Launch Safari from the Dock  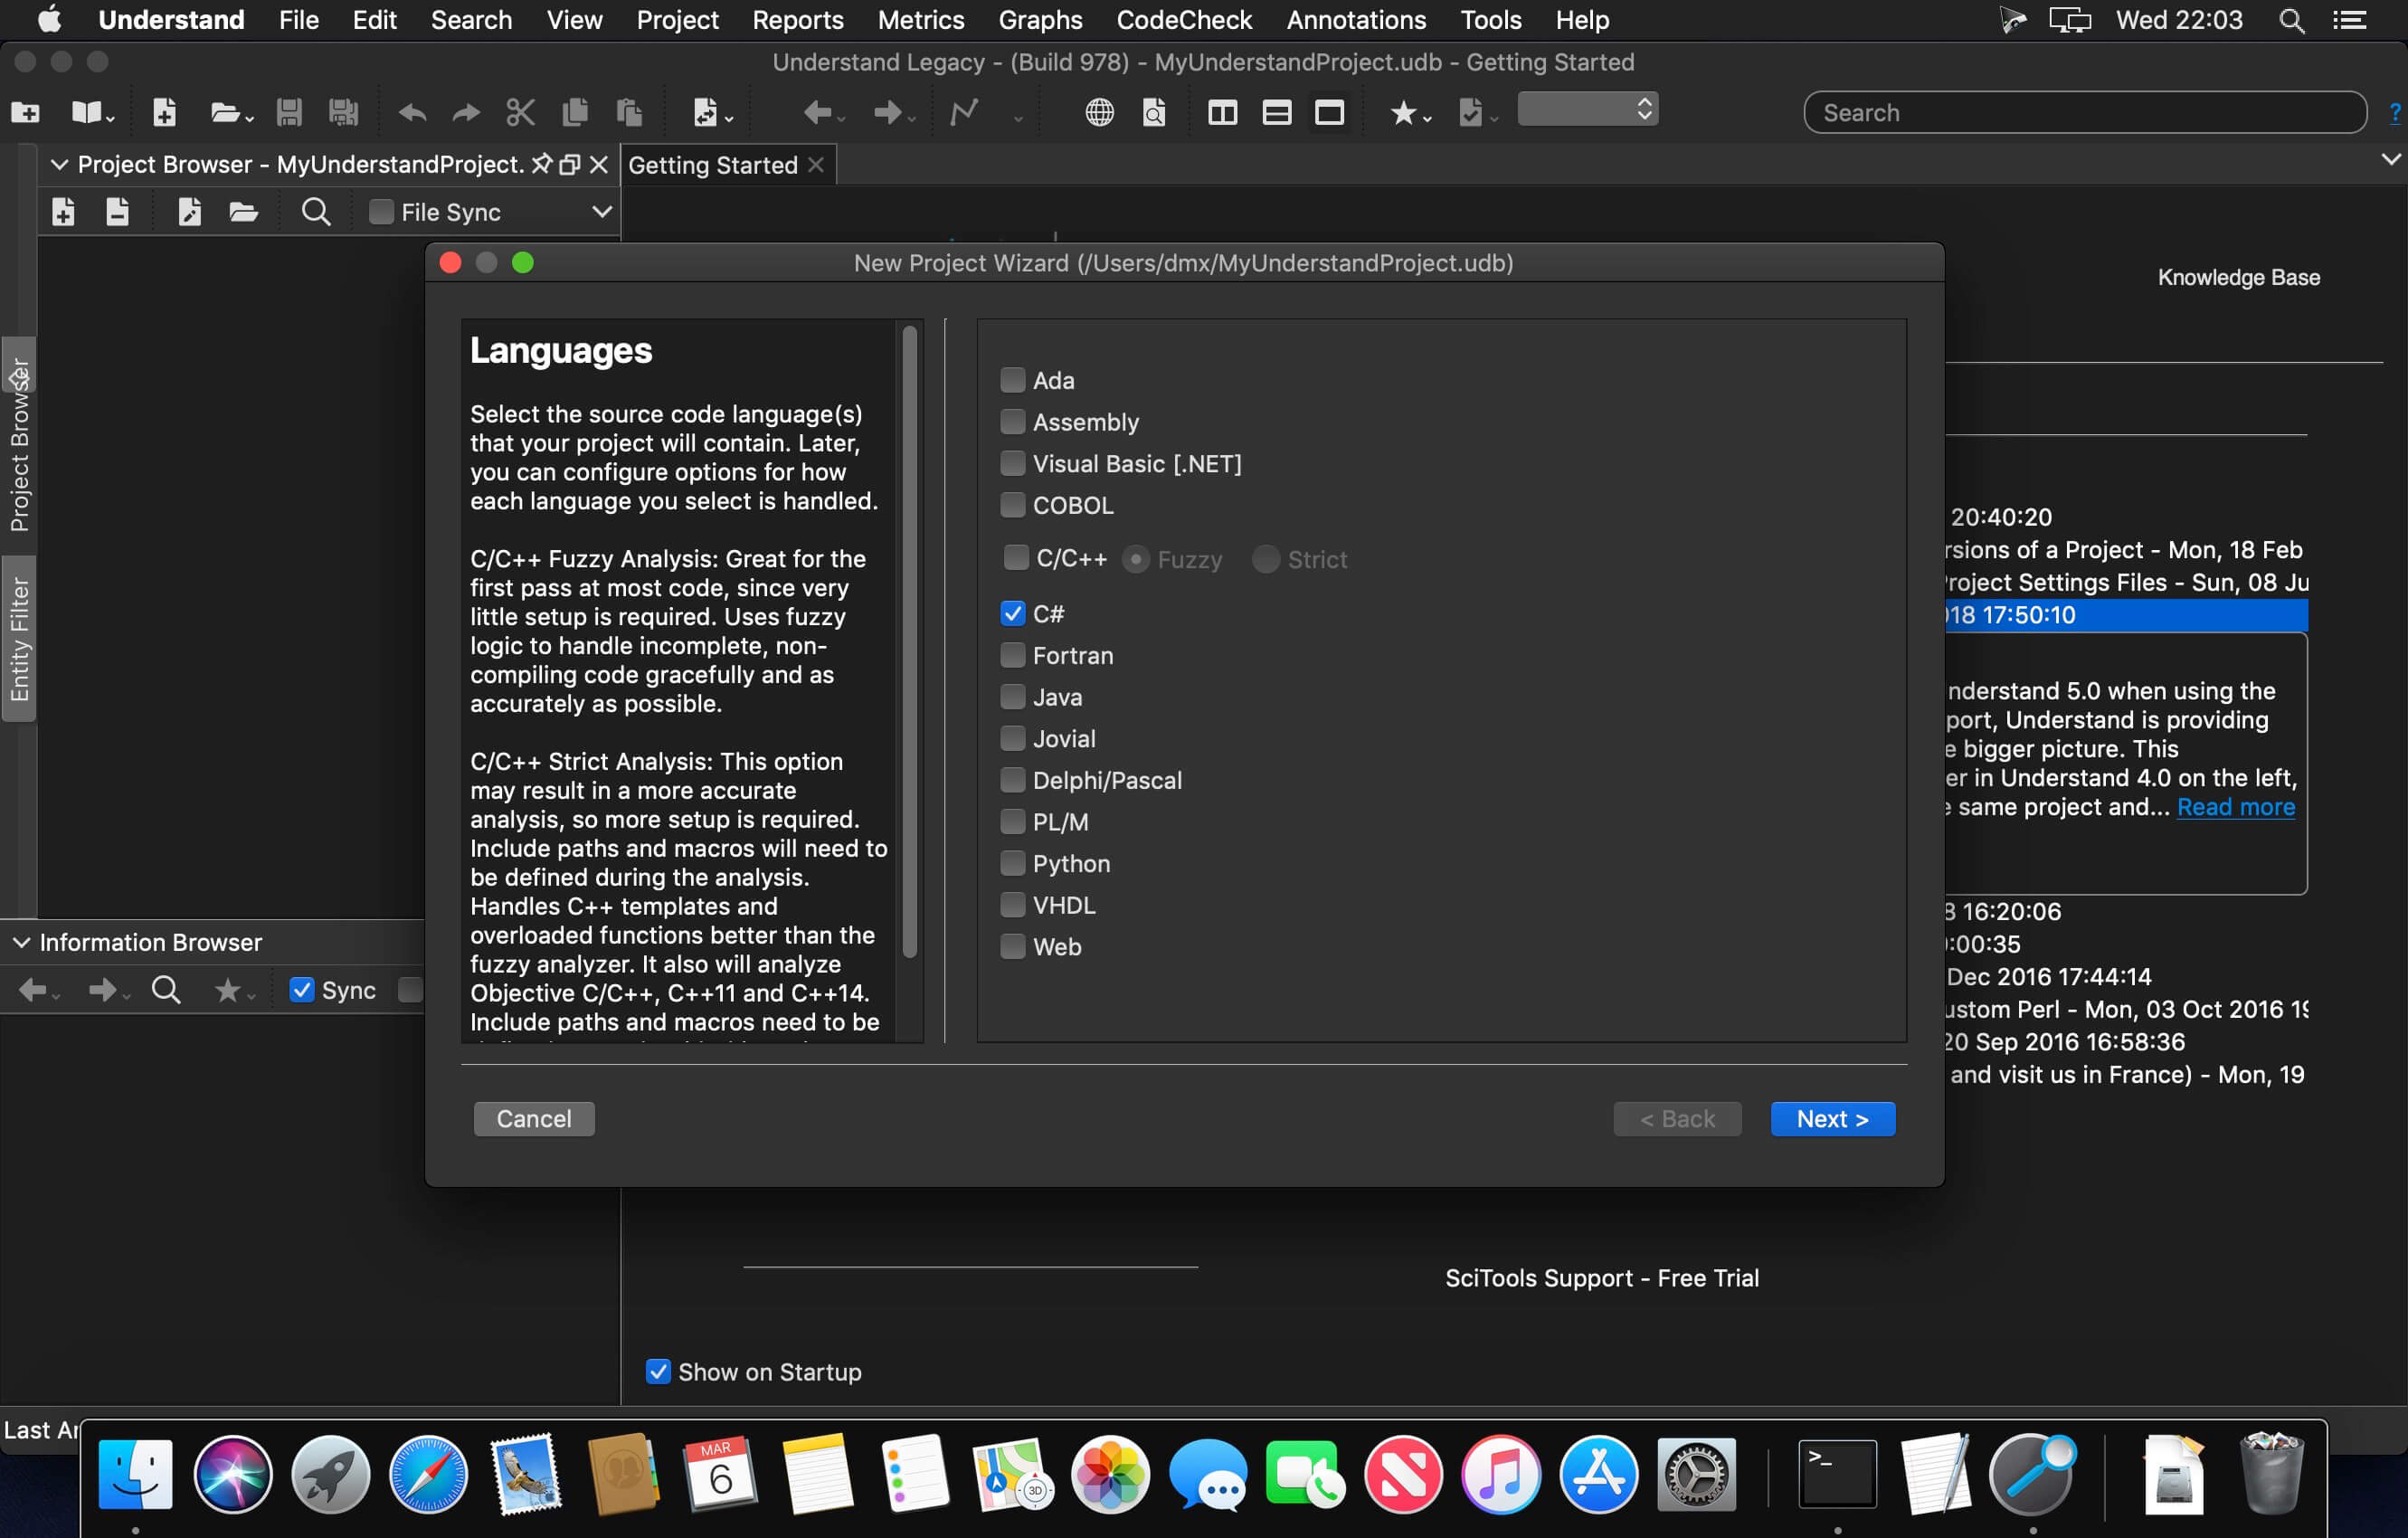(x=428, y=1473)
